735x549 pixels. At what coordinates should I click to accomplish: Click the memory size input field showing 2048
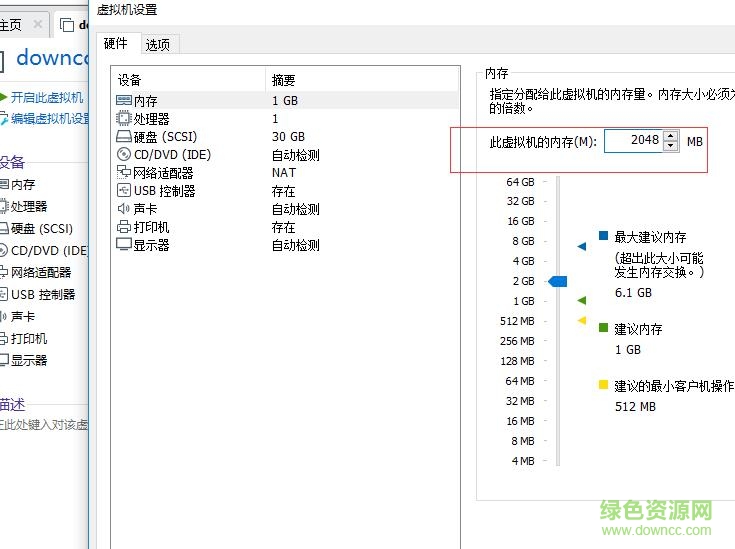point(632,141)
